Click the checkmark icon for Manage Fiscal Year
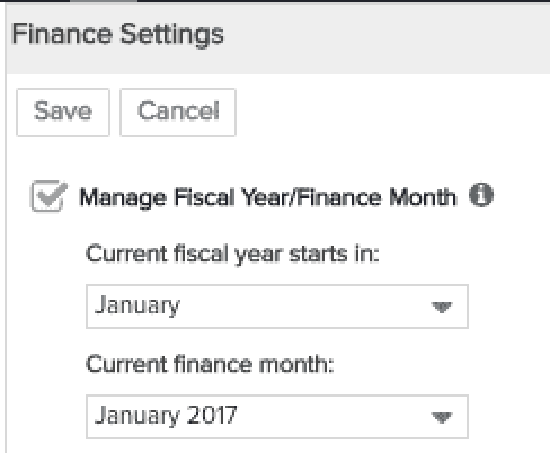Viewport: 550px width, 453px height. (49, 195)
